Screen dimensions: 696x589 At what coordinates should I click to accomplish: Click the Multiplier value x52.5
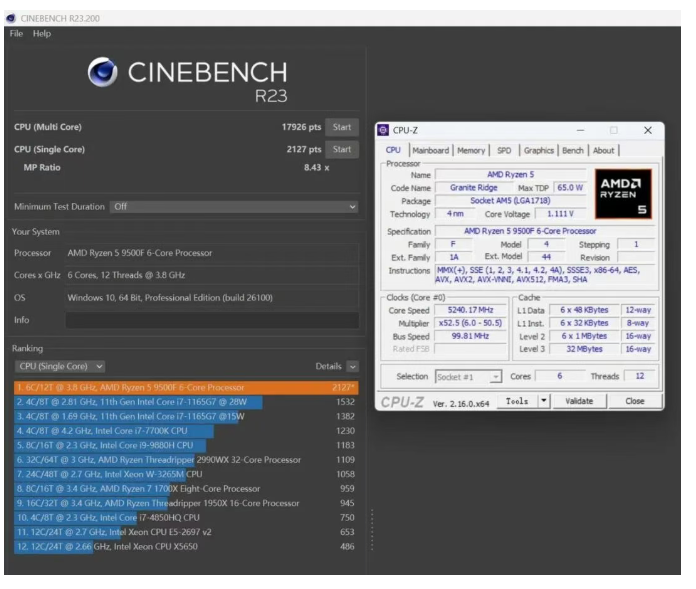[x=471, y=323]
